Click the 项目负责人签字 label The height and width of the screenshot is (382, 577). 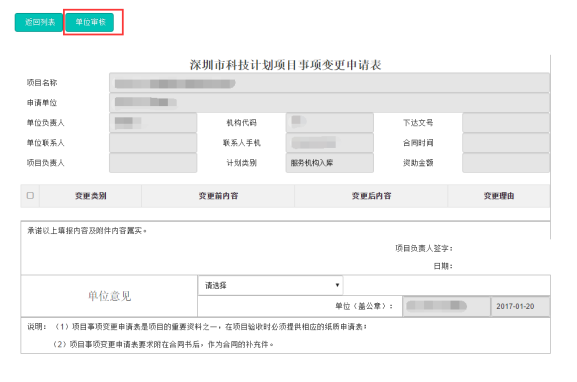(424, 248)
